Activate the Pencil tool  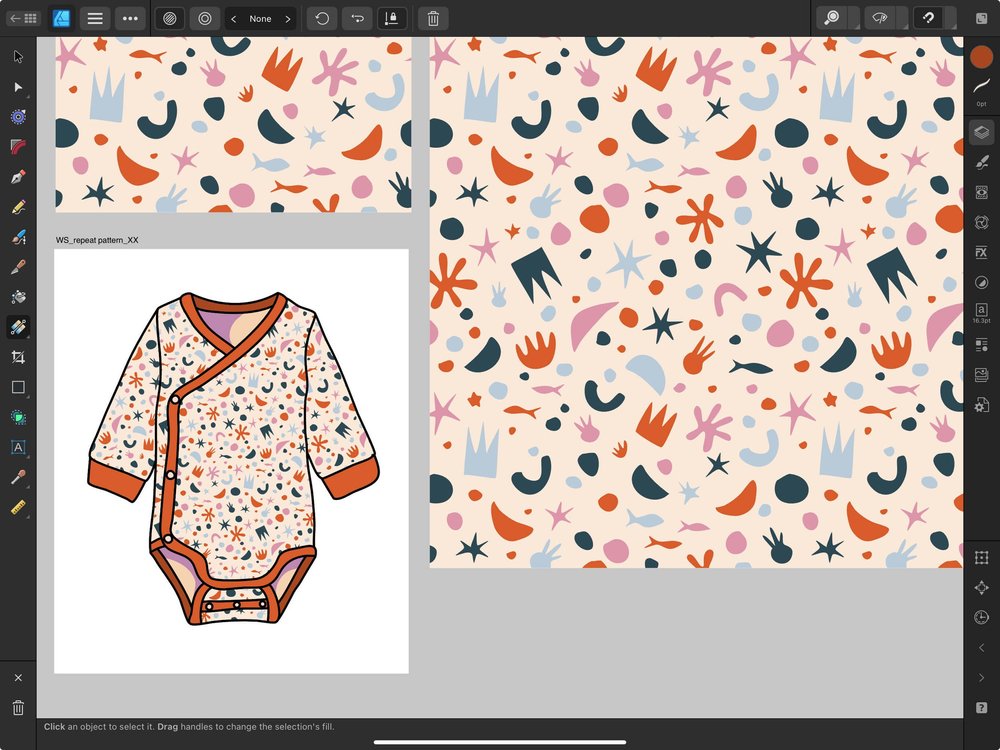pyautogui.click(x=18, y=207)
